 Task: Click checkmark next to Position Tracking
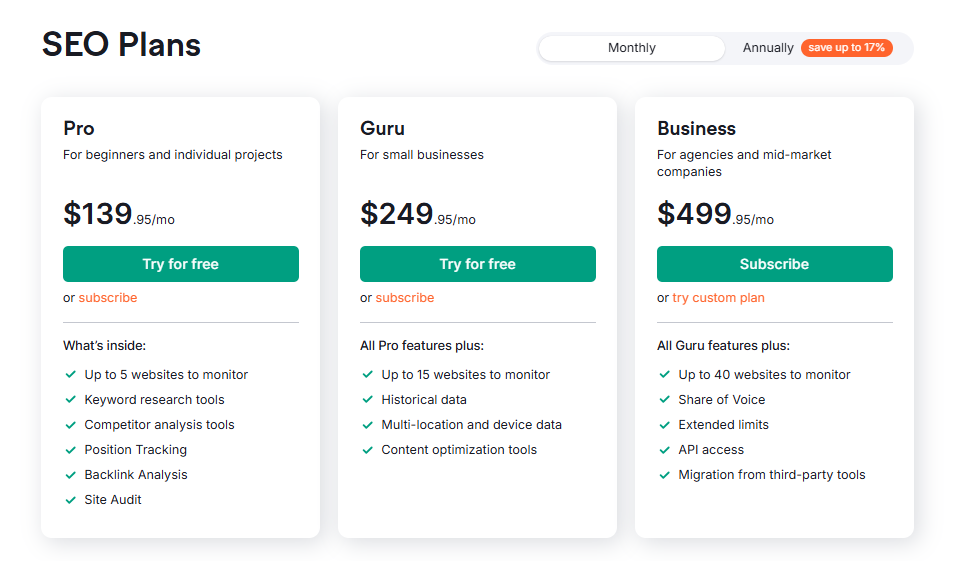71,450
